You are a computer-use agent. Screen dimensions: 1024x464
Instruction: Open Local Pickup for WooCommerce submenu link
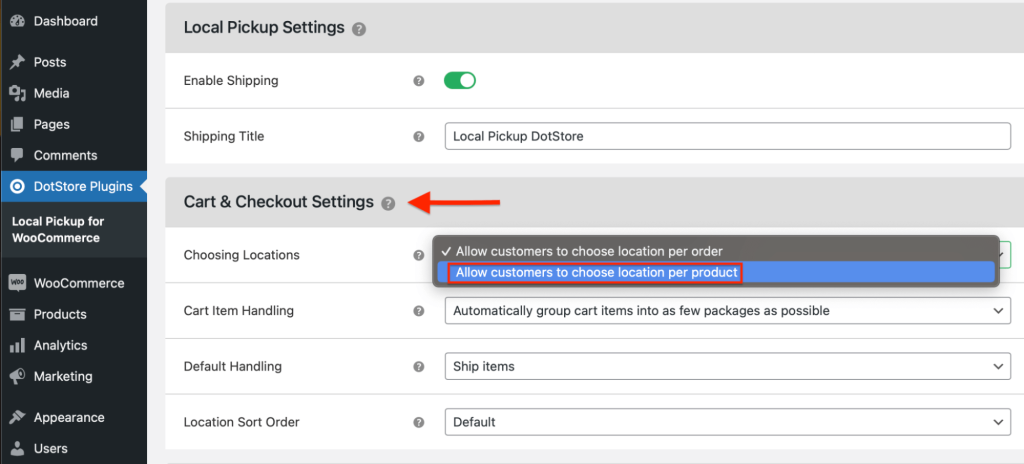pyautogui.click(x=58, y=229)
